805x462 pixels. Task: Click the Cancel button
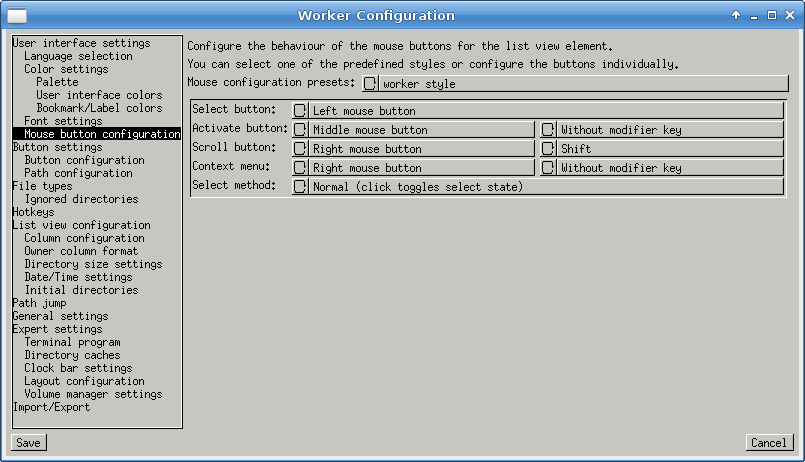click(768, 443)
